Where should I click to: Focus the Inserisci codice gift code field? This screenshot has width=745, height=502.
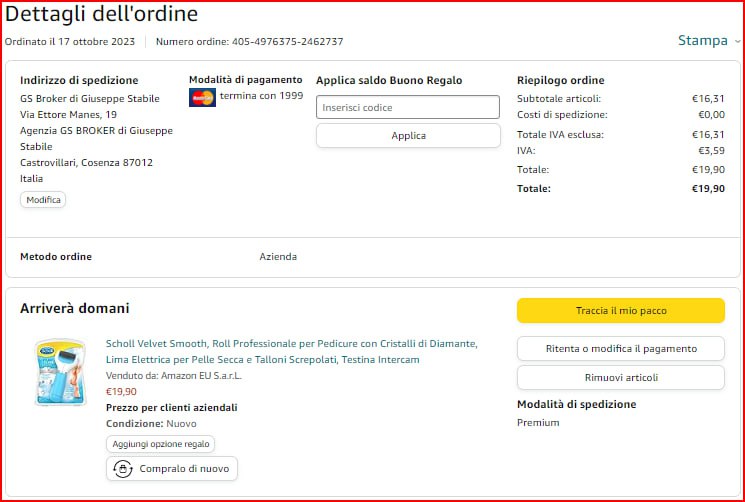[x=408, y=108]
